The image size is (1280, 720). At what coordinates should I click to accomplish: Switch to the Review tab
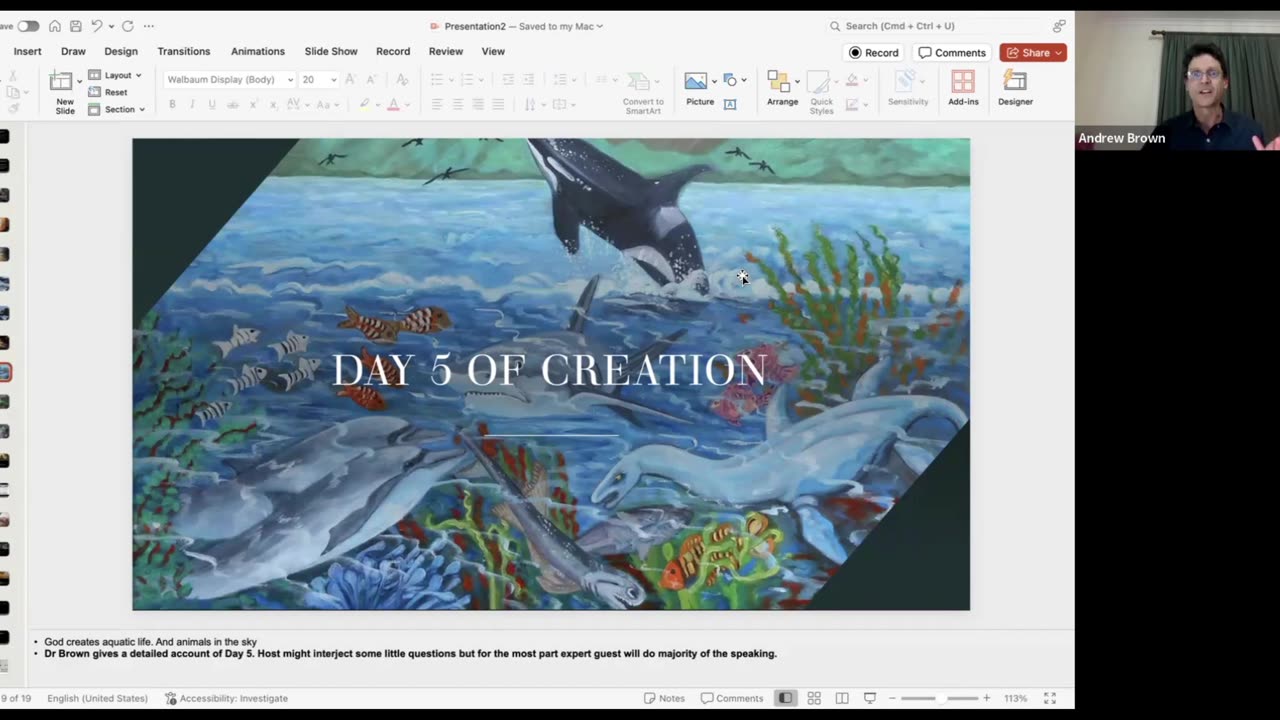tap(446, 51)
